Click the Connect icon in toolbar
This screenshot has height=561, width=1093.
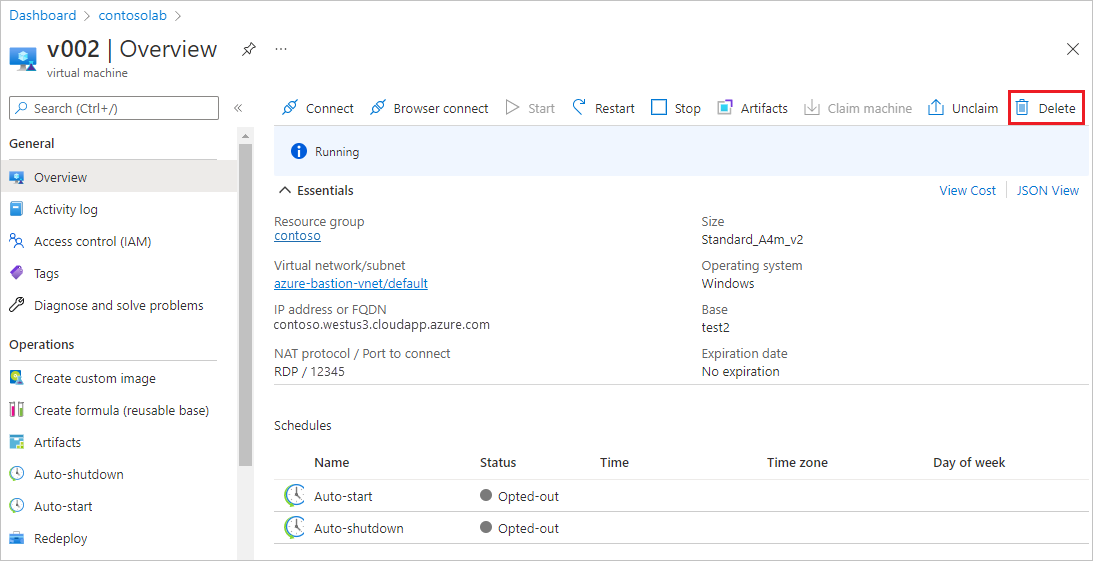(290, 108)
